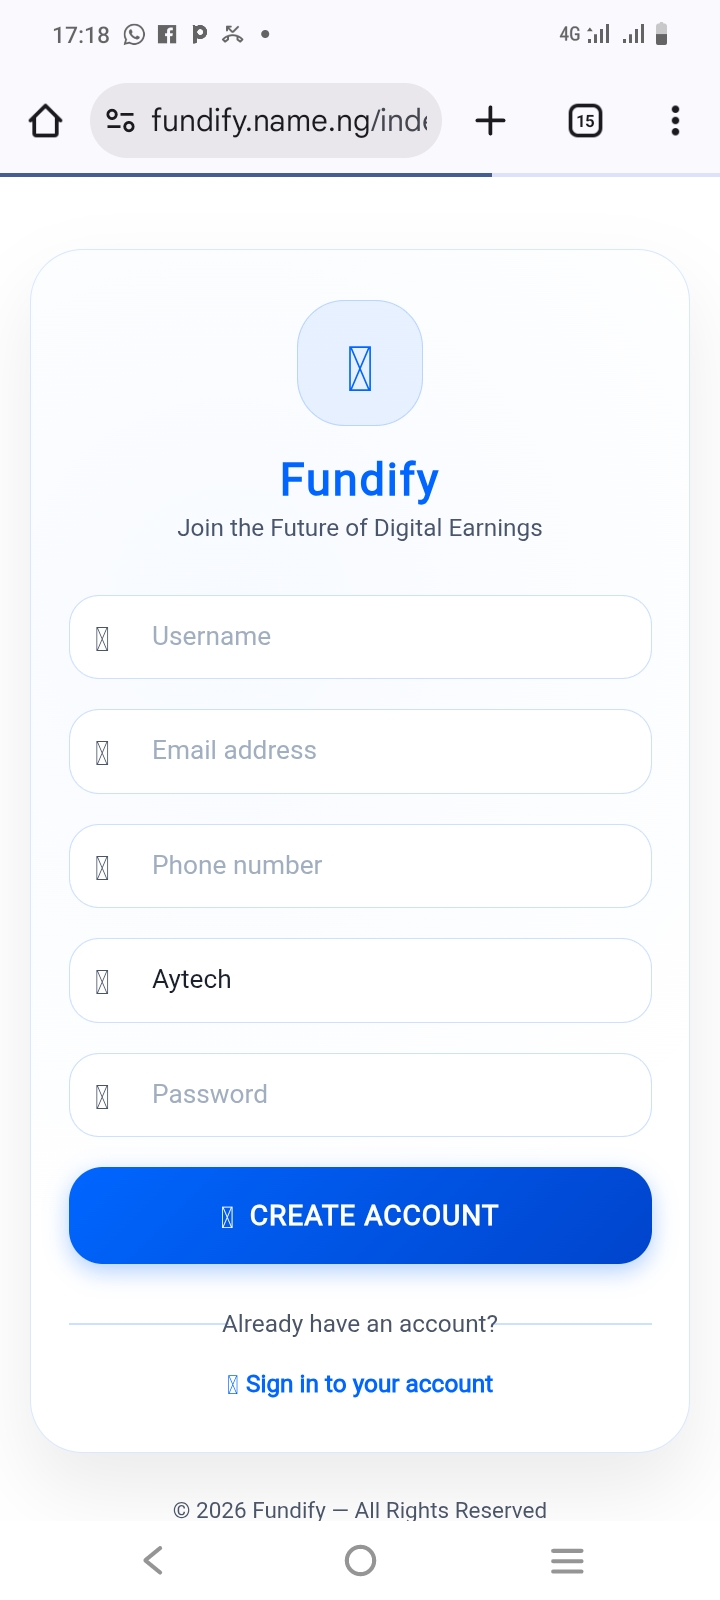
Task: Click the icon beside Email address field
Action: click(102, 752)
